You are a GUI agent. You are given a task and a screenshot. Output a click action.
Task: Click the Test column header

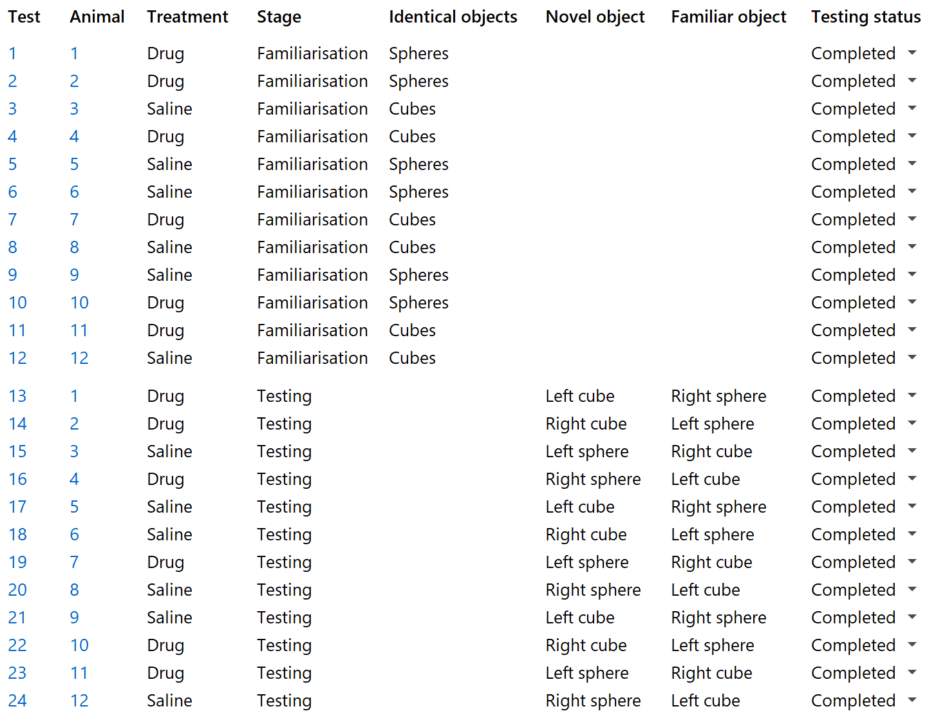[24, 16]
